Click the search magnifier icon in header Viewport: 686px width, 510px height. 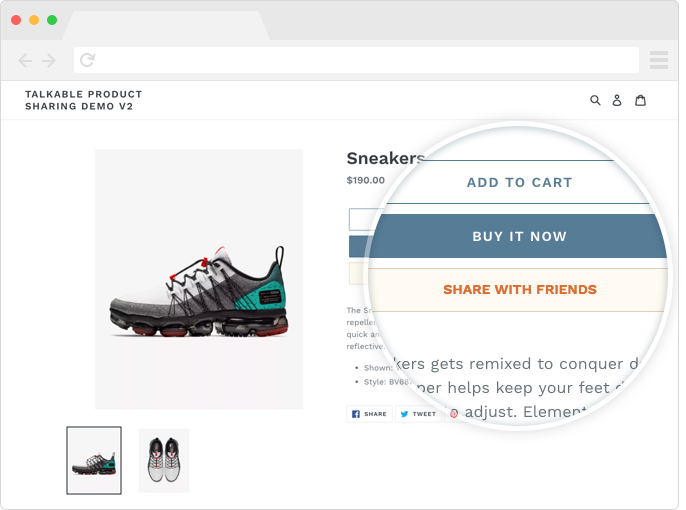tap(595, 100)
